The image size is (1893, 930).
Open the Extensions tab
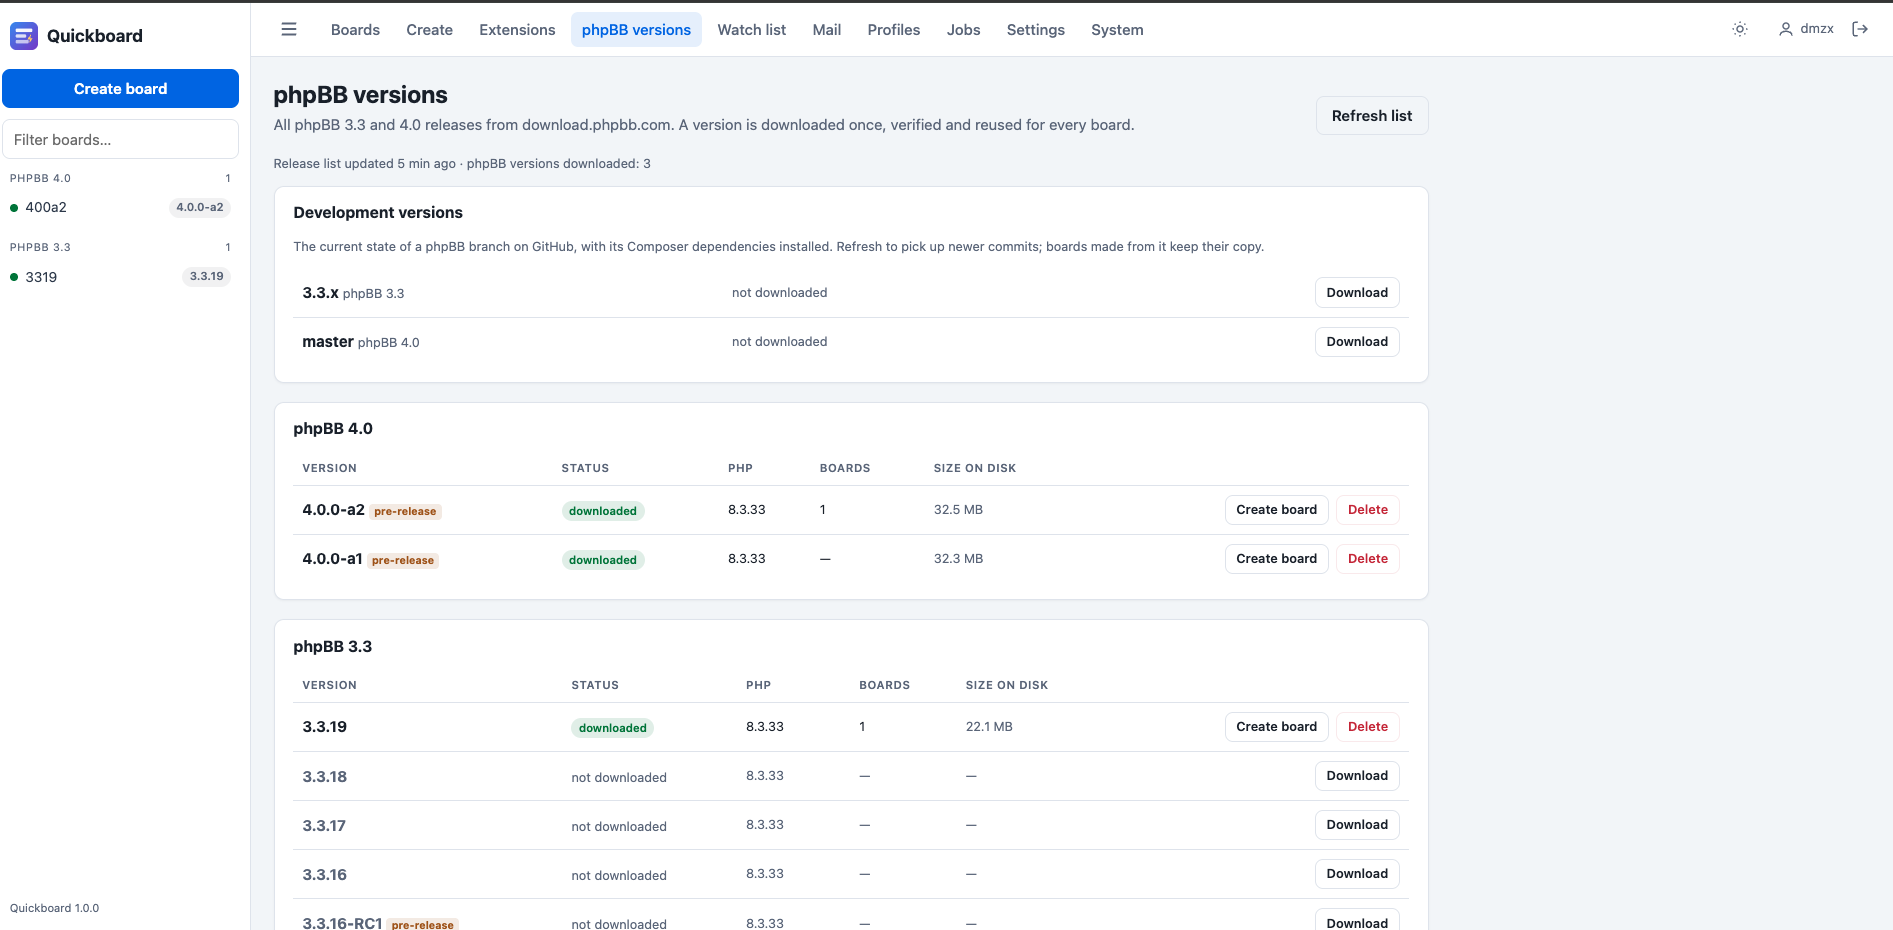(517, 30)
